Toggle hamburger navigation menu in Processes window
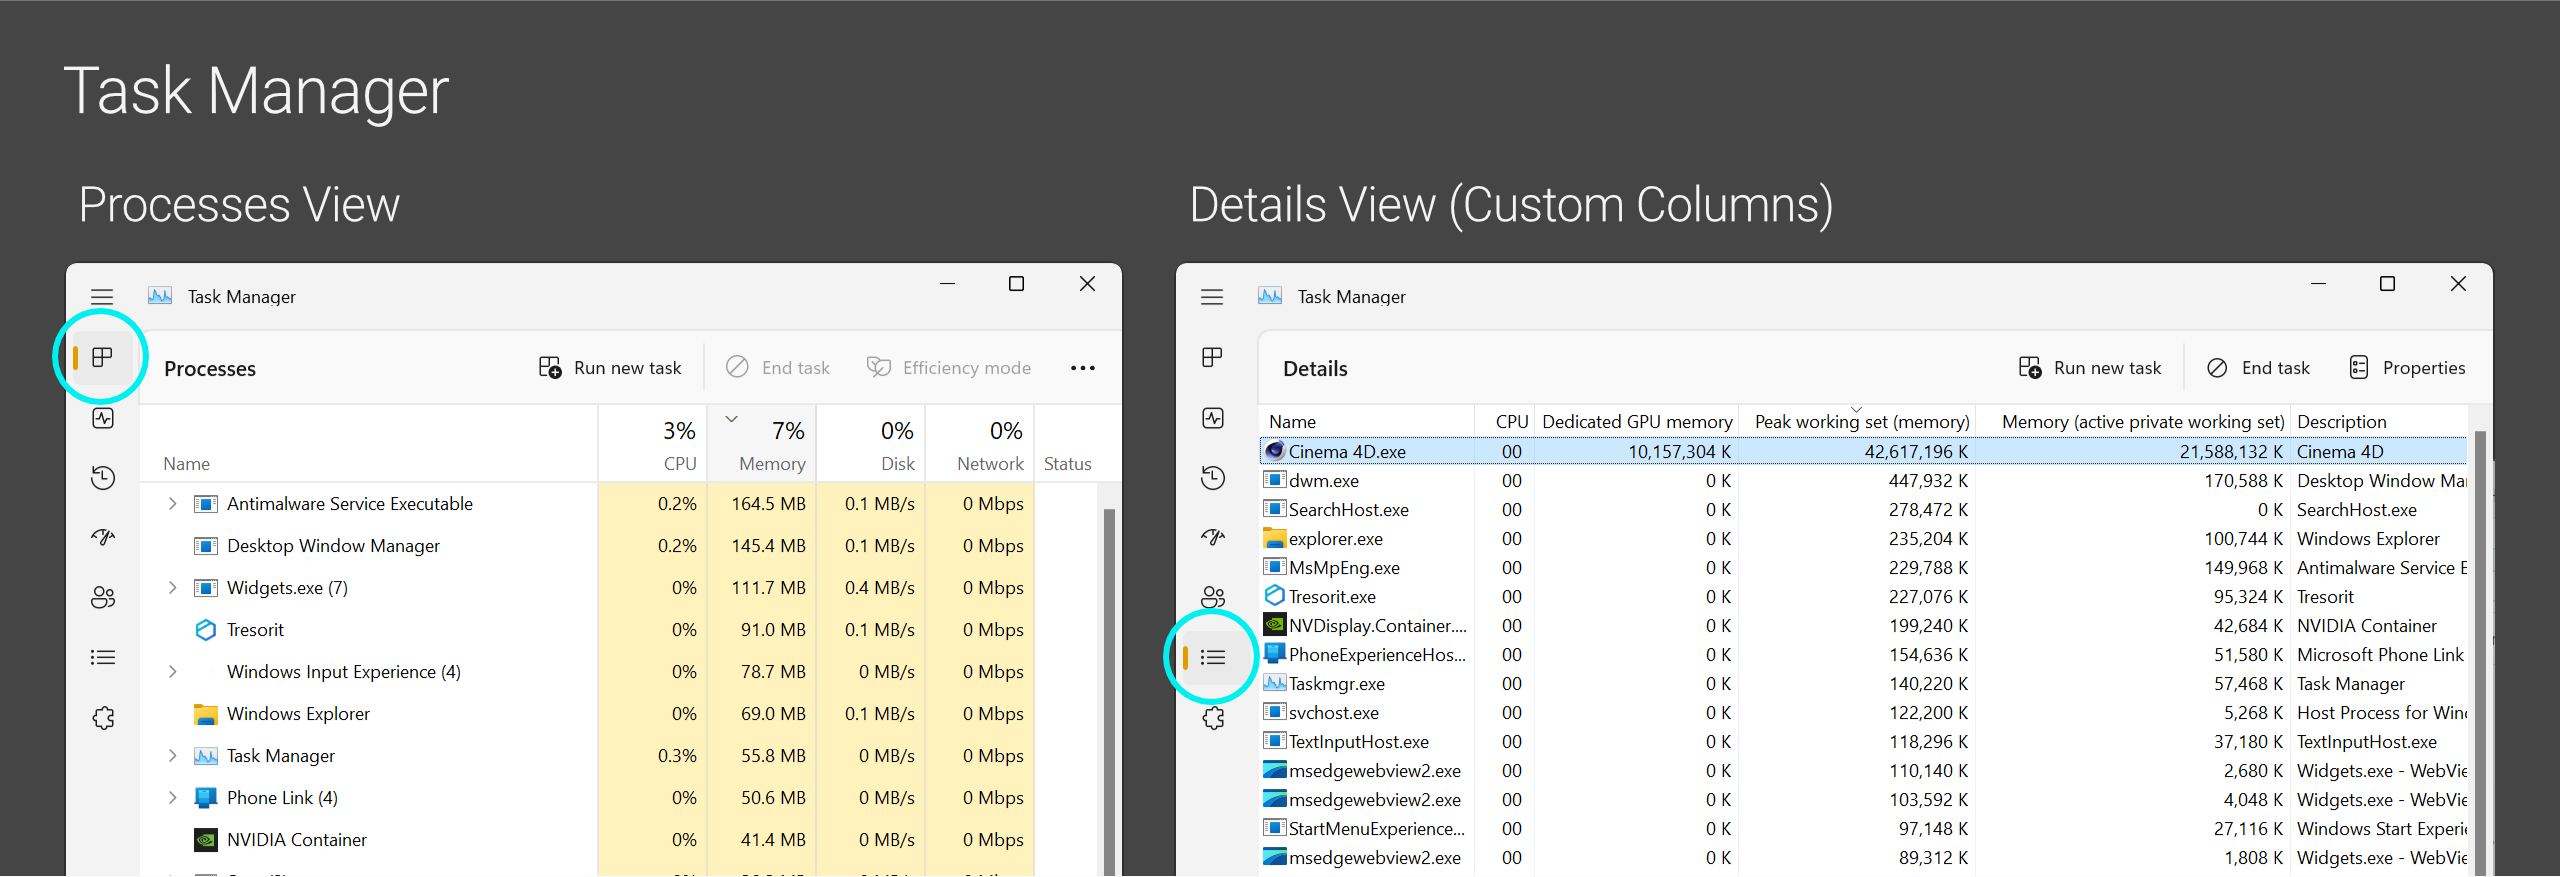The width and height of the screenshot is (2560, 877). 102,297
